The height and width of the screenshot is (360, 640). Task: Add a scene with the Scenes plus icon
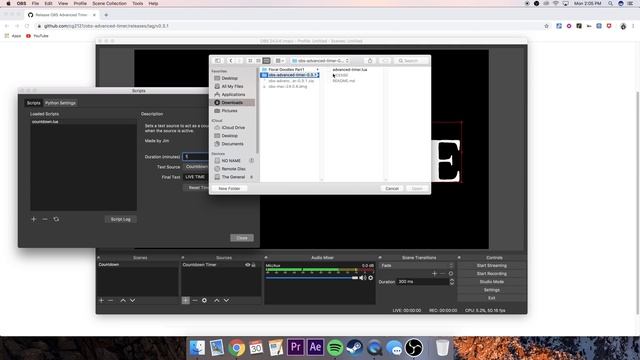click(101, 300)
